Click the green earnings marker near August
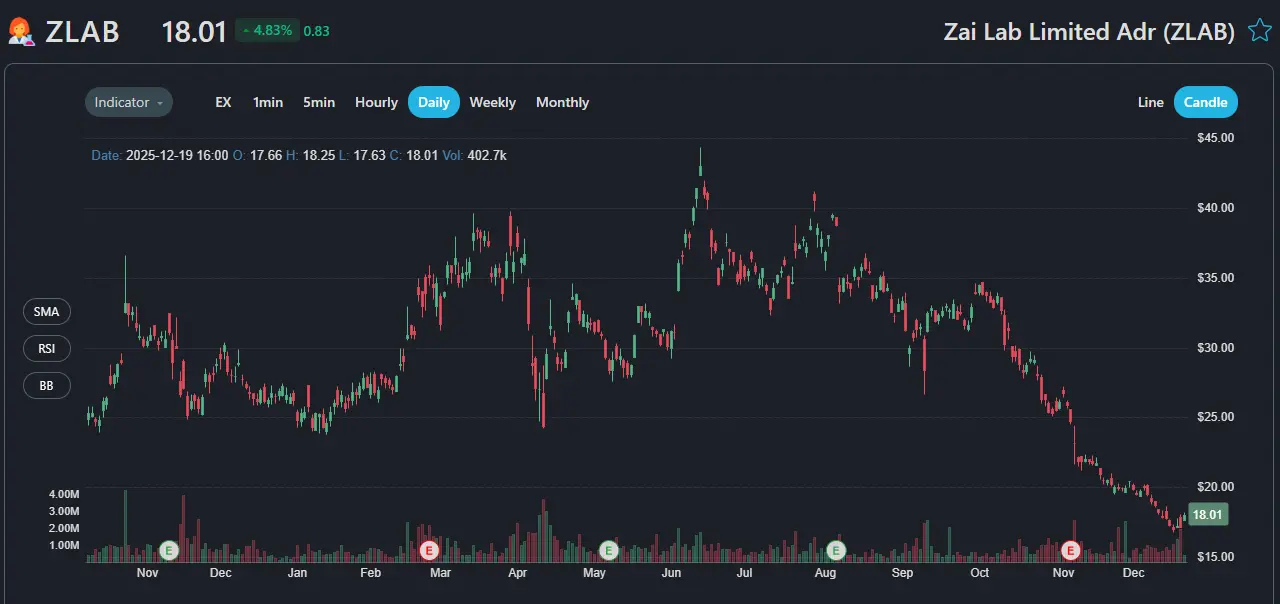 pos(837,550)
